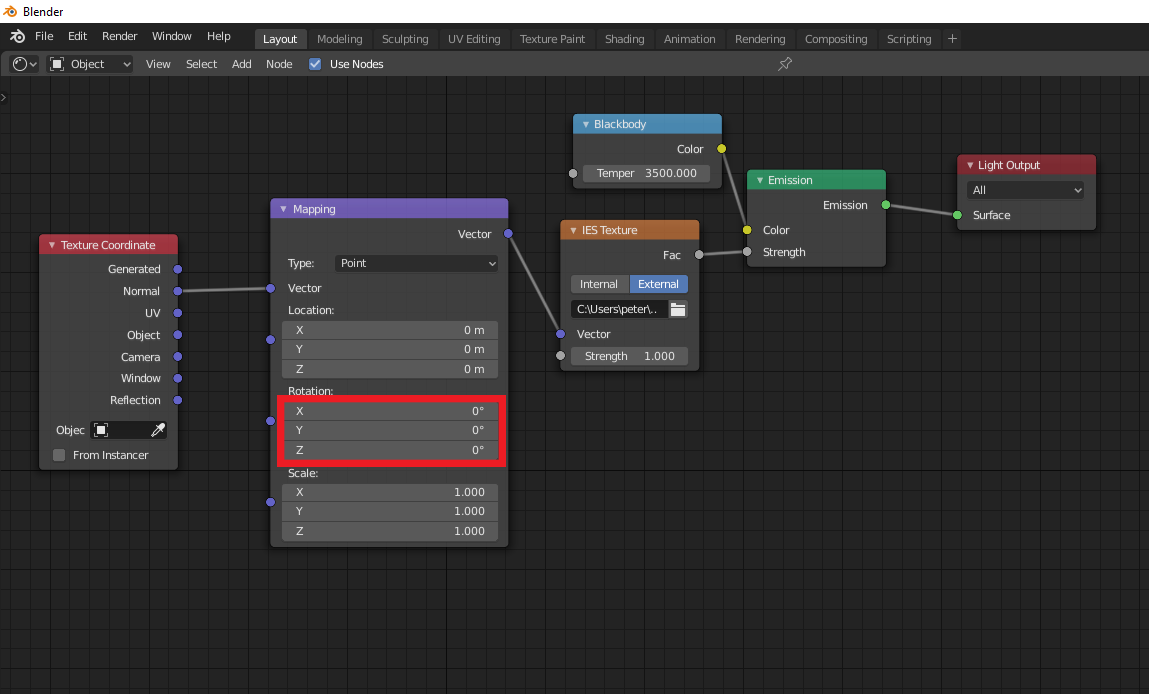Image resolution: width=1149 pixels, height=694 pixels.
Task: Open the node editor View menu
Action: pos(158,64)
